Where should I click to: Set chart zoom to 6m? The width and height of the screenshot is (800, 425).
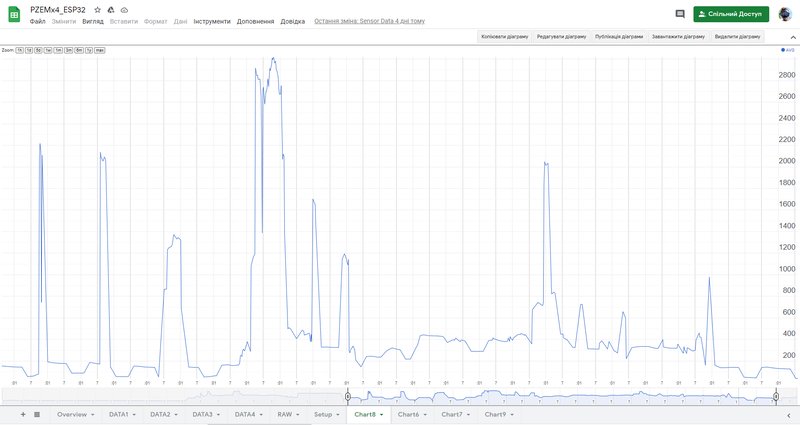(x=79, y=51)
